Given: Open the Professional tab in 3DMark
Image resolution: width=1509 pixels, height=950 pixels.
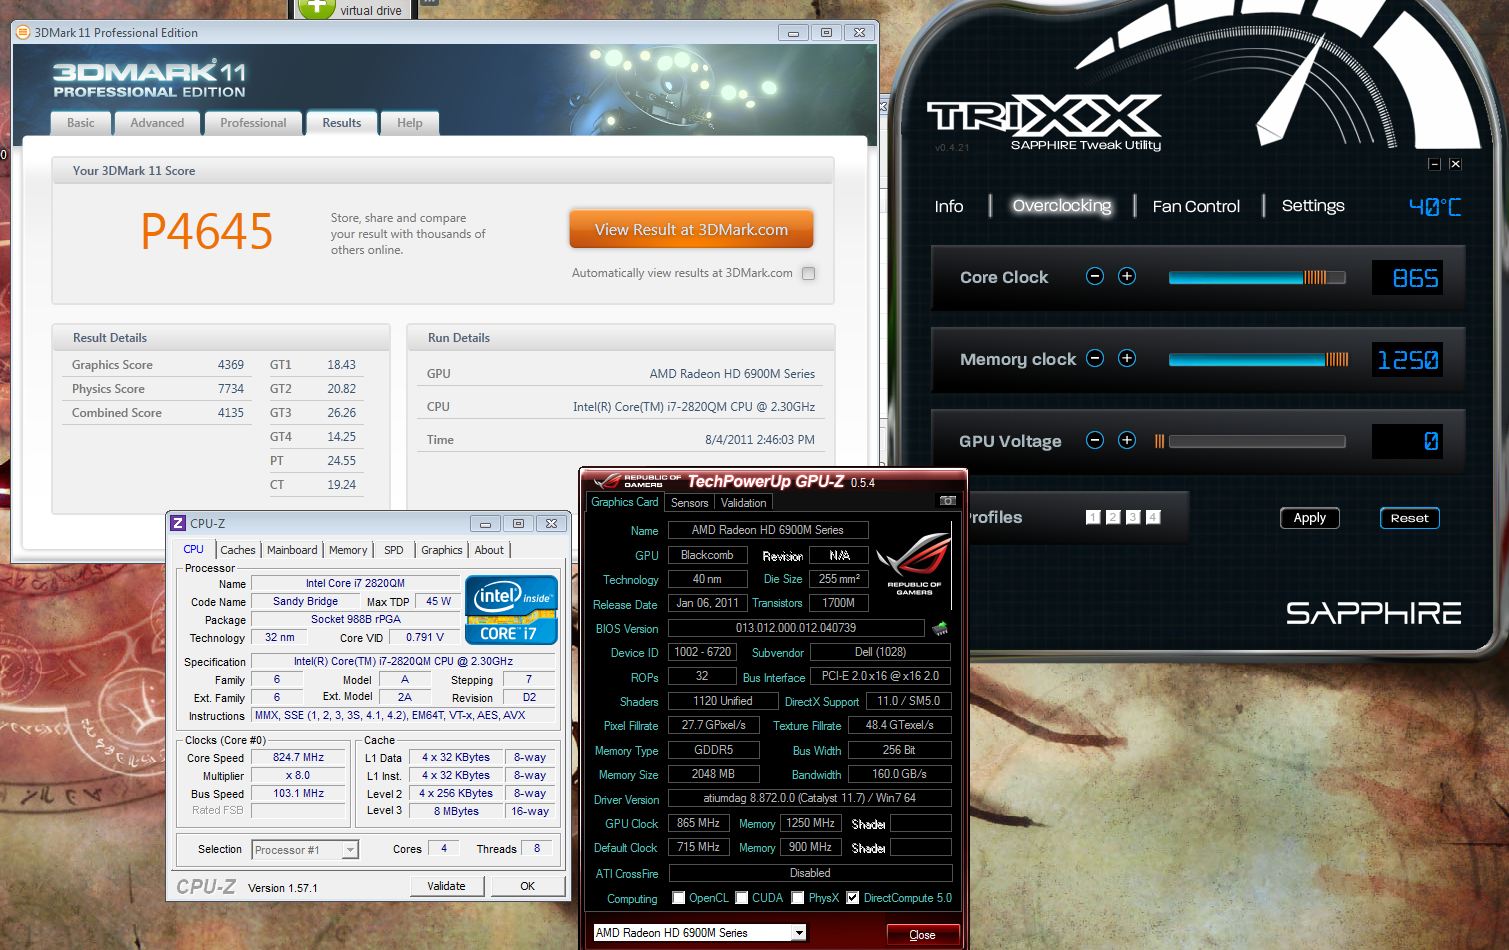Looking at the screenshot, I should pos(253,123).
